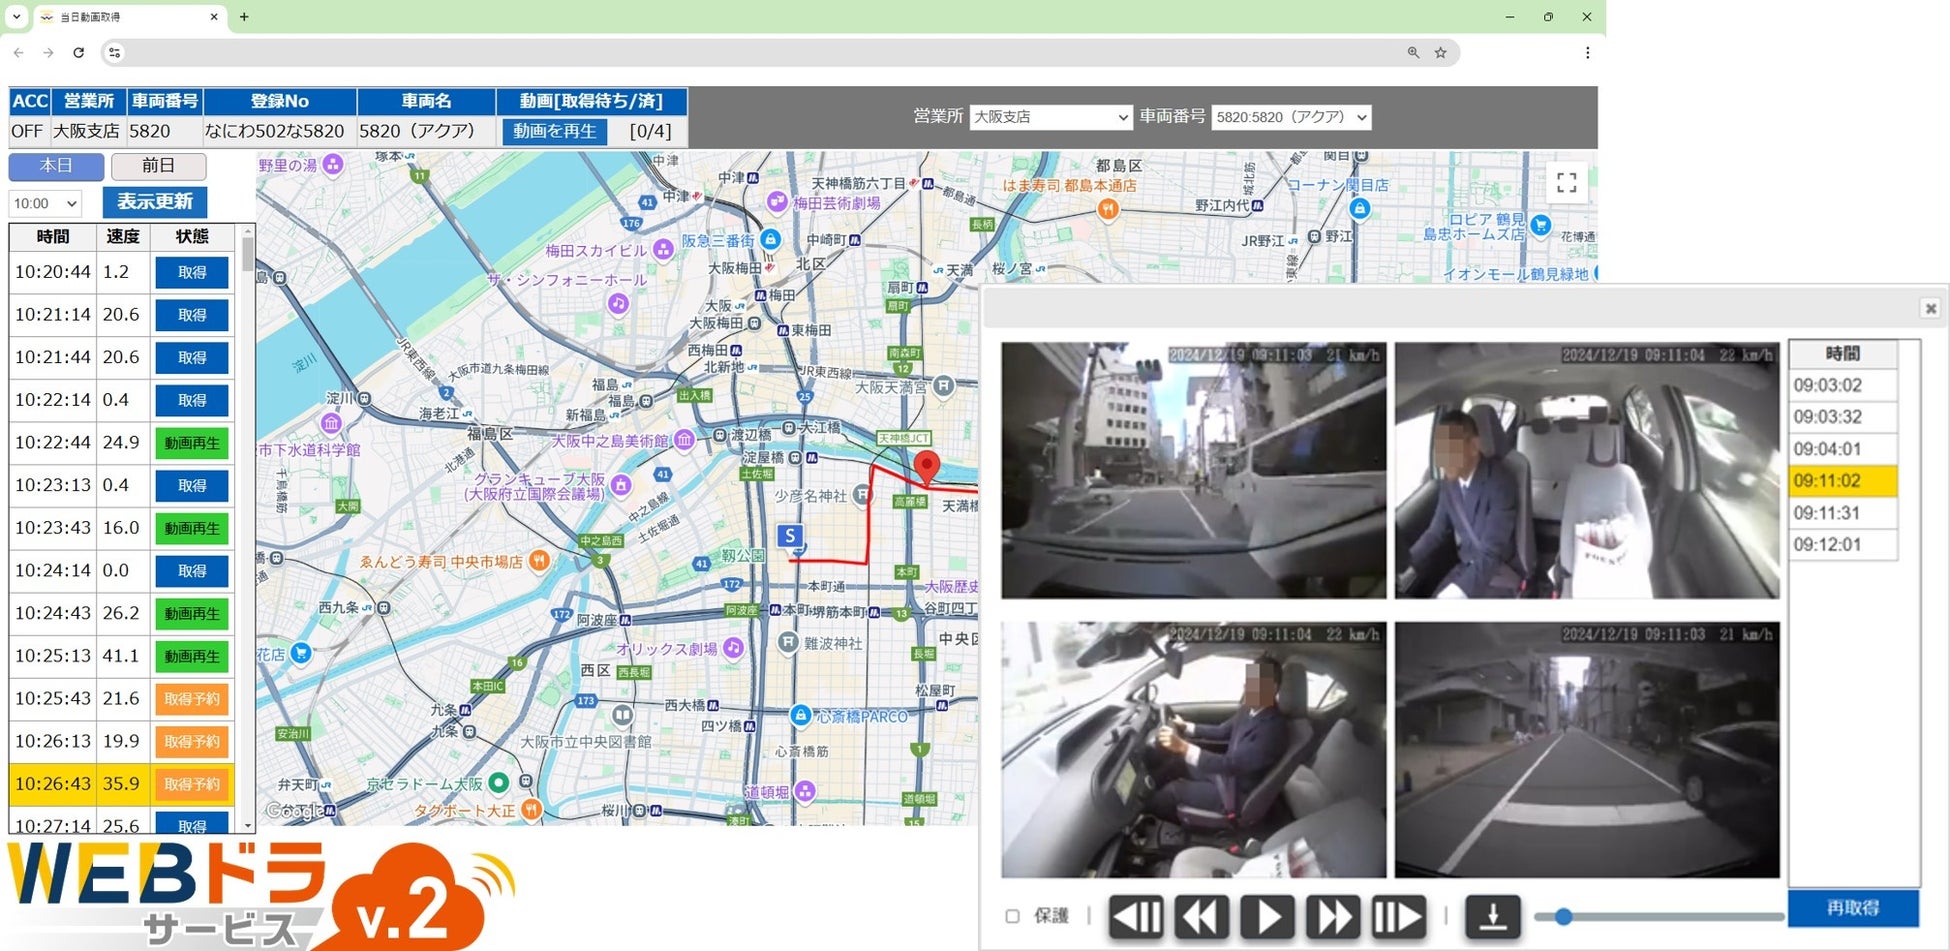Viewport: 1950px width, 951px height.
Task: Step forward one frame in video
Action: point(1398,916)
